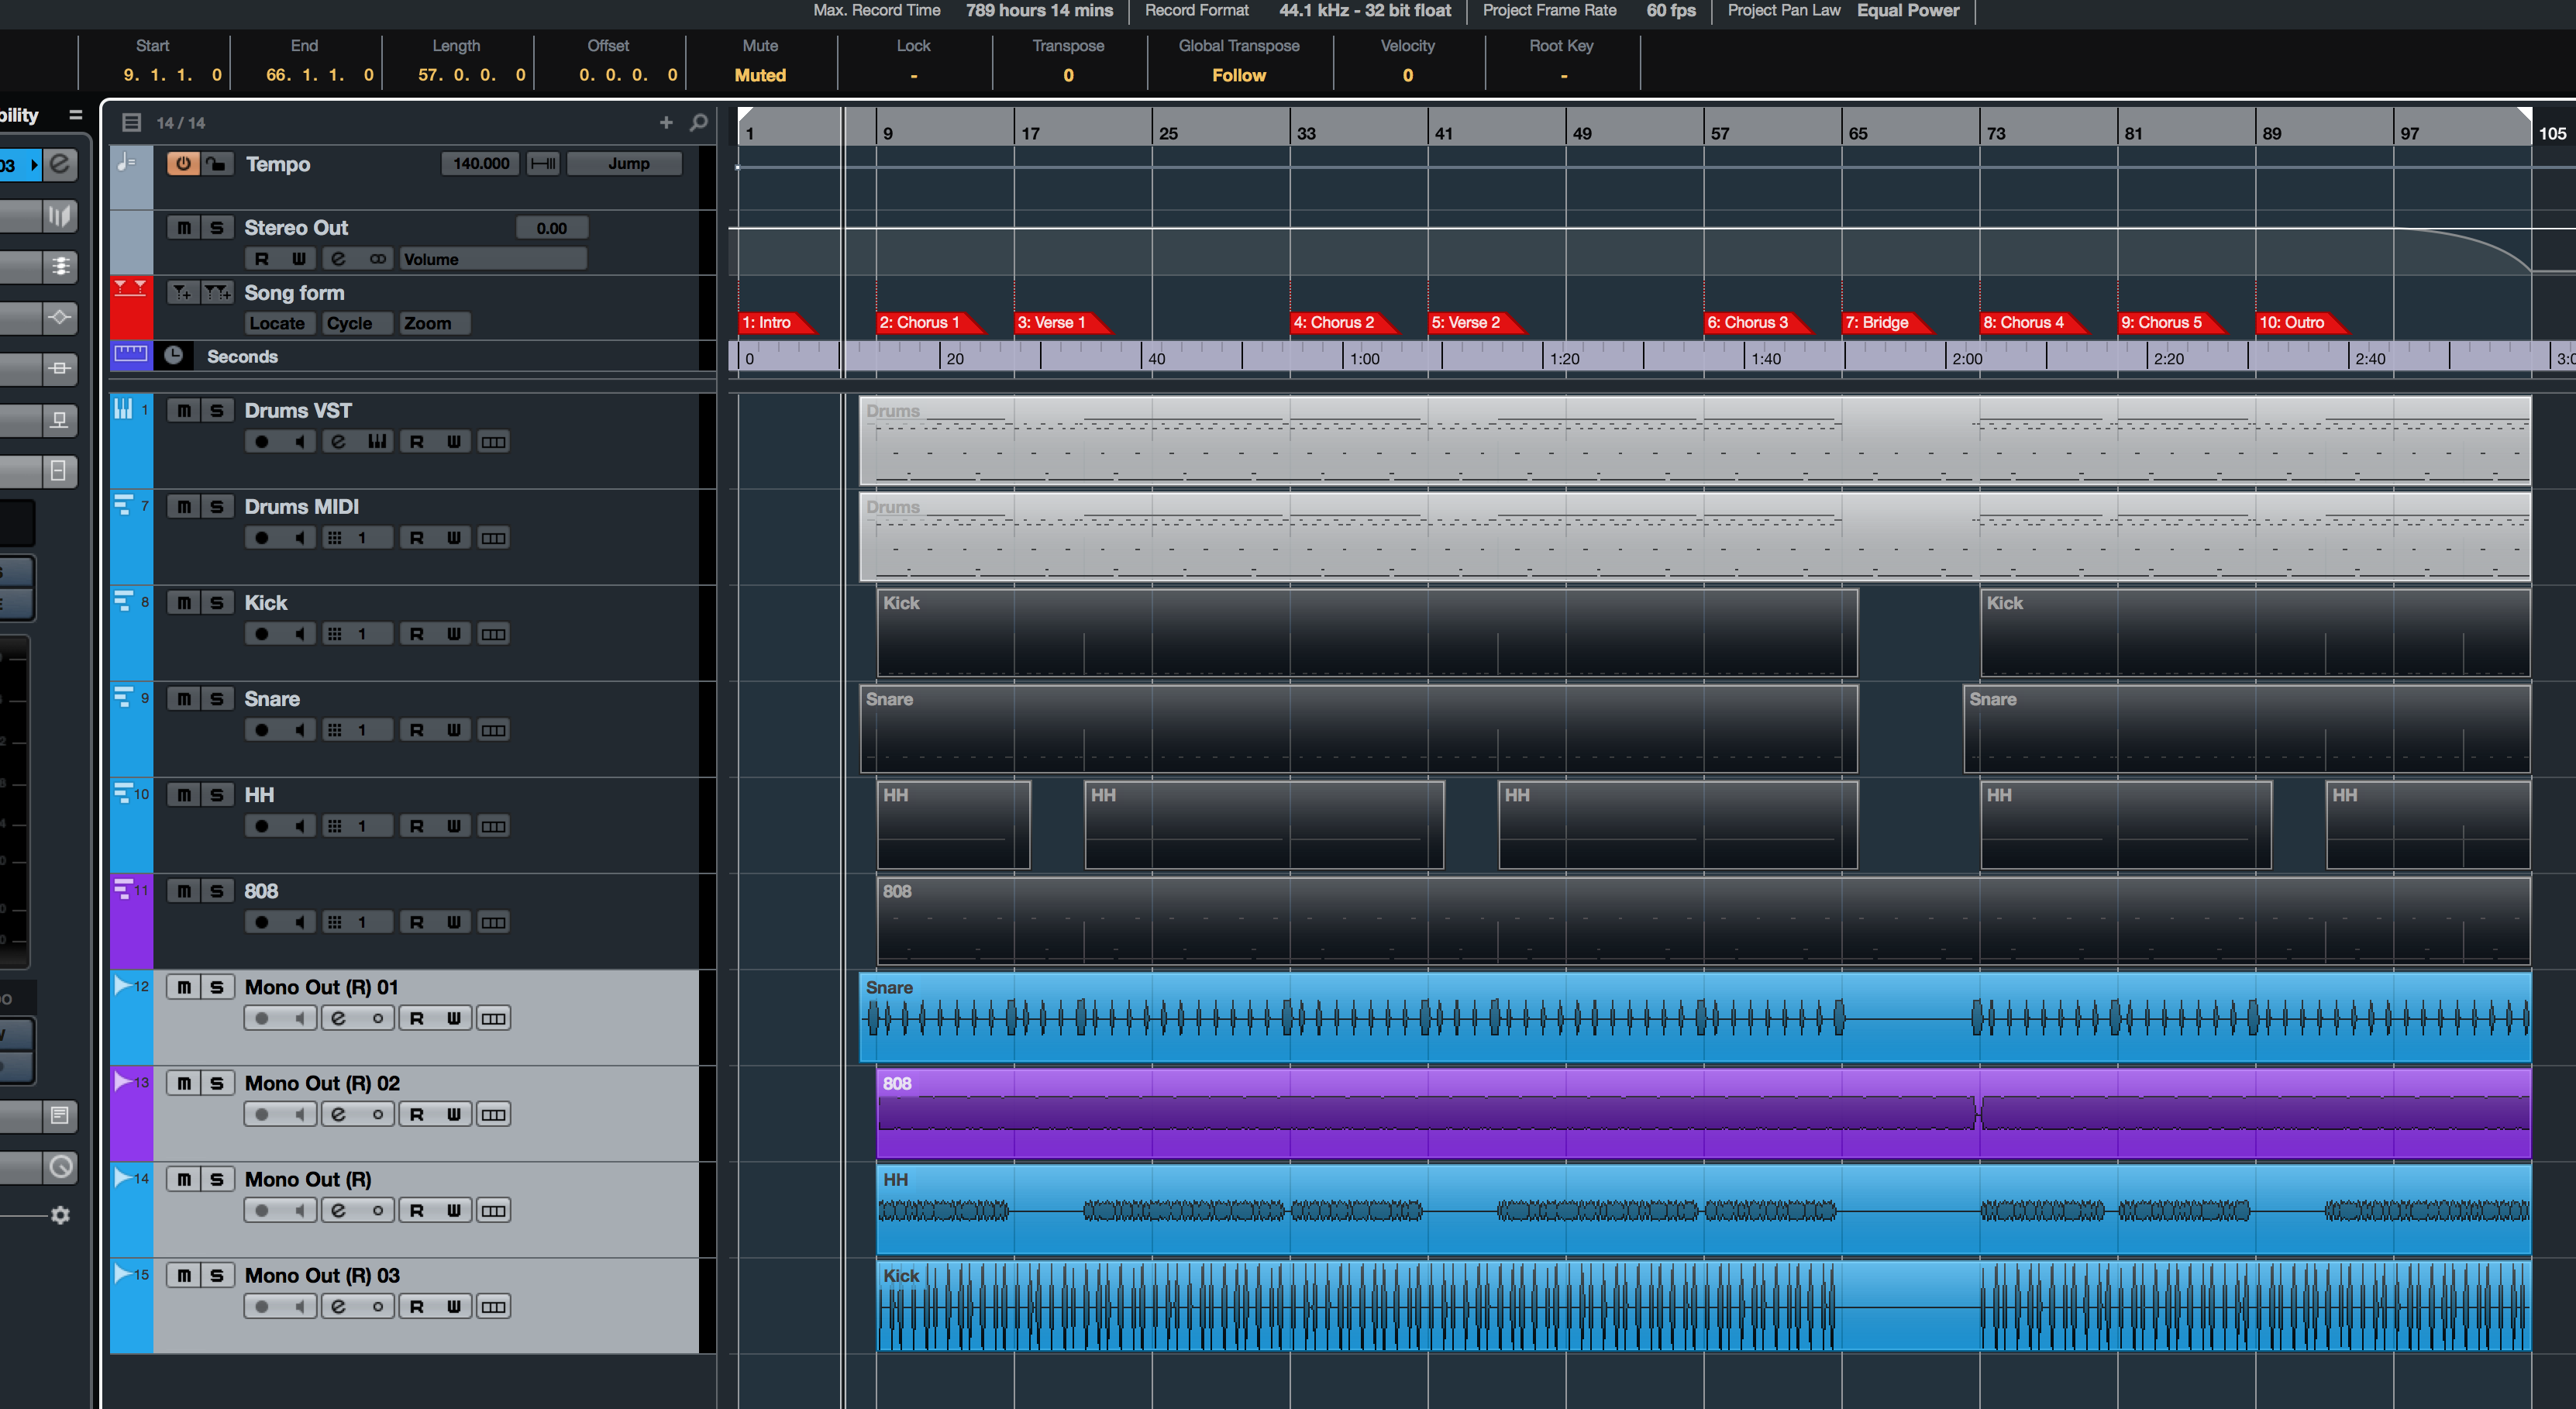Solo the 808 MIDI track

[x=217, y=891]
